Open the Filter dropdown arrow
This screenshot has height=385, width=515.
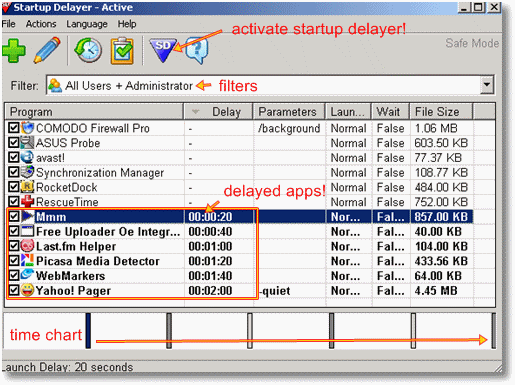[487, 85]
